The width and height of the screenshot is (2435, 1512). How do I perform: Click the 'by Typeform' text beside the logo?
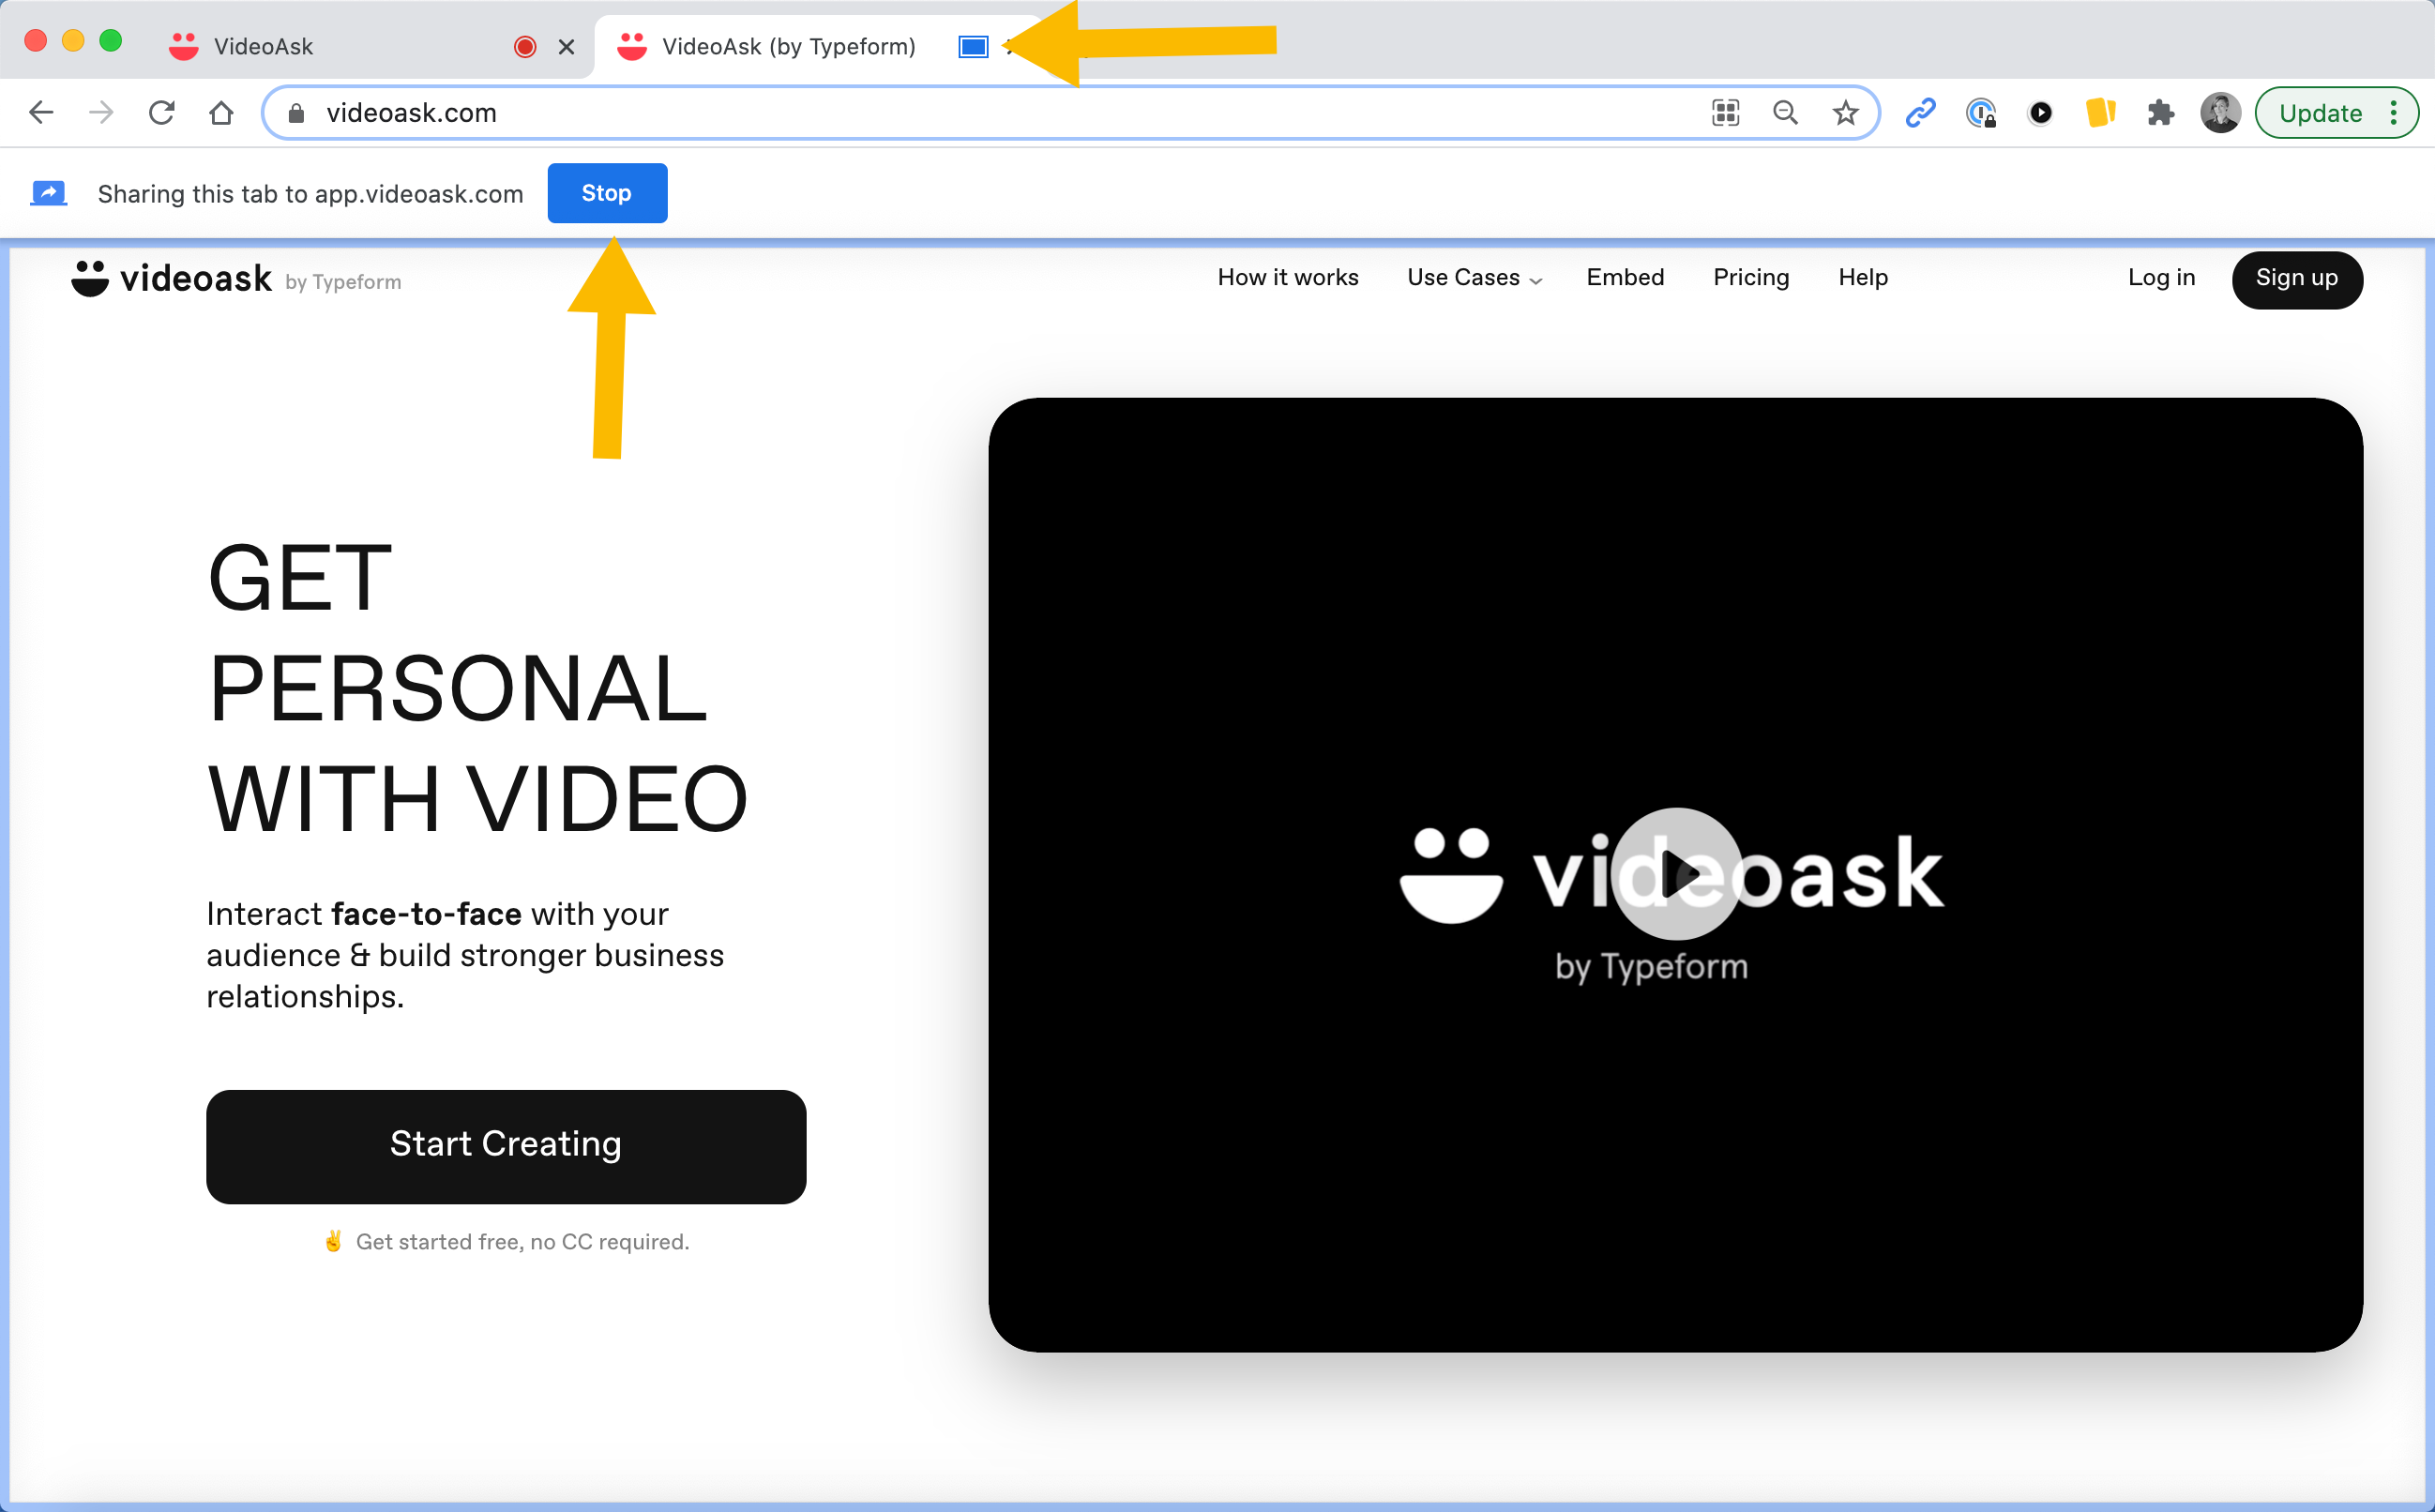pos(343,282)
